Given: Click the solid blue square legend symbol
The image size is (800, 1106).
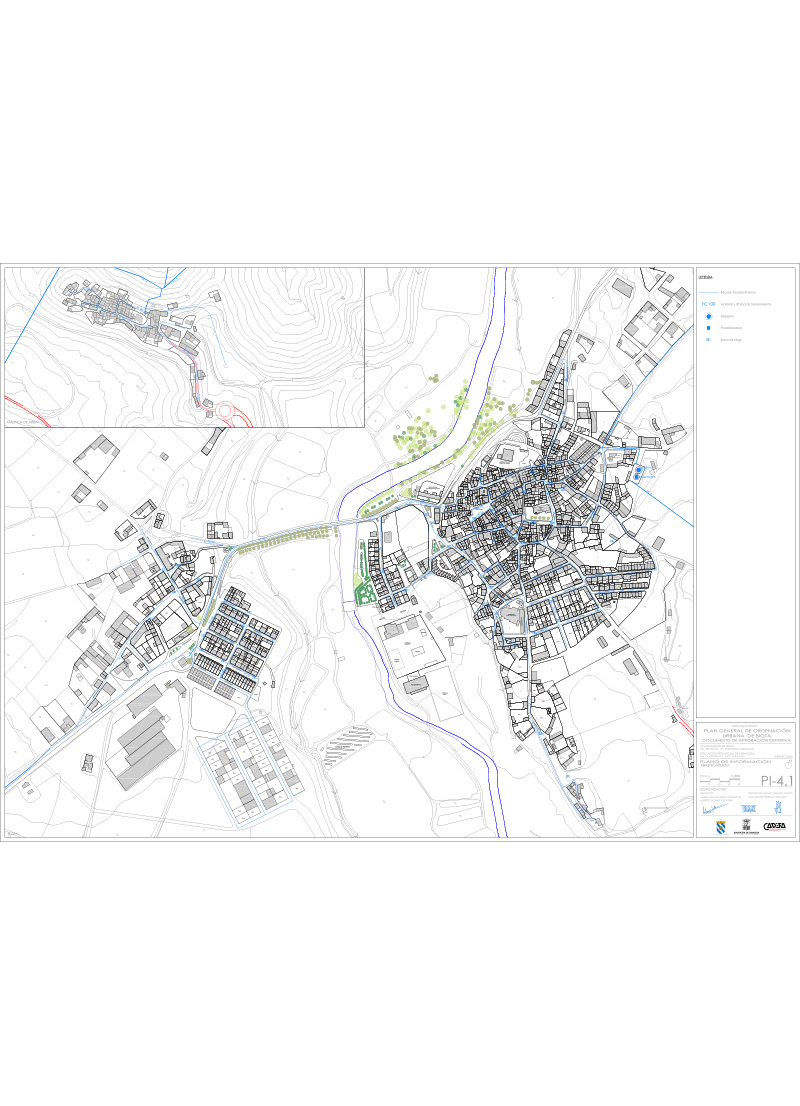Looking at the screenshot, I should click(x=708, y=327).
